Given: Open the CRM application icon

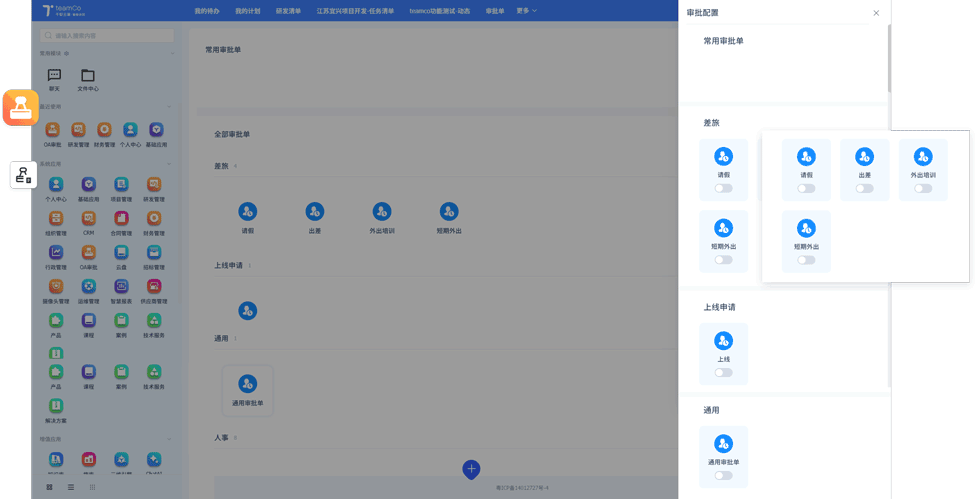Looking at the screenshot, I should click(88, 219).
